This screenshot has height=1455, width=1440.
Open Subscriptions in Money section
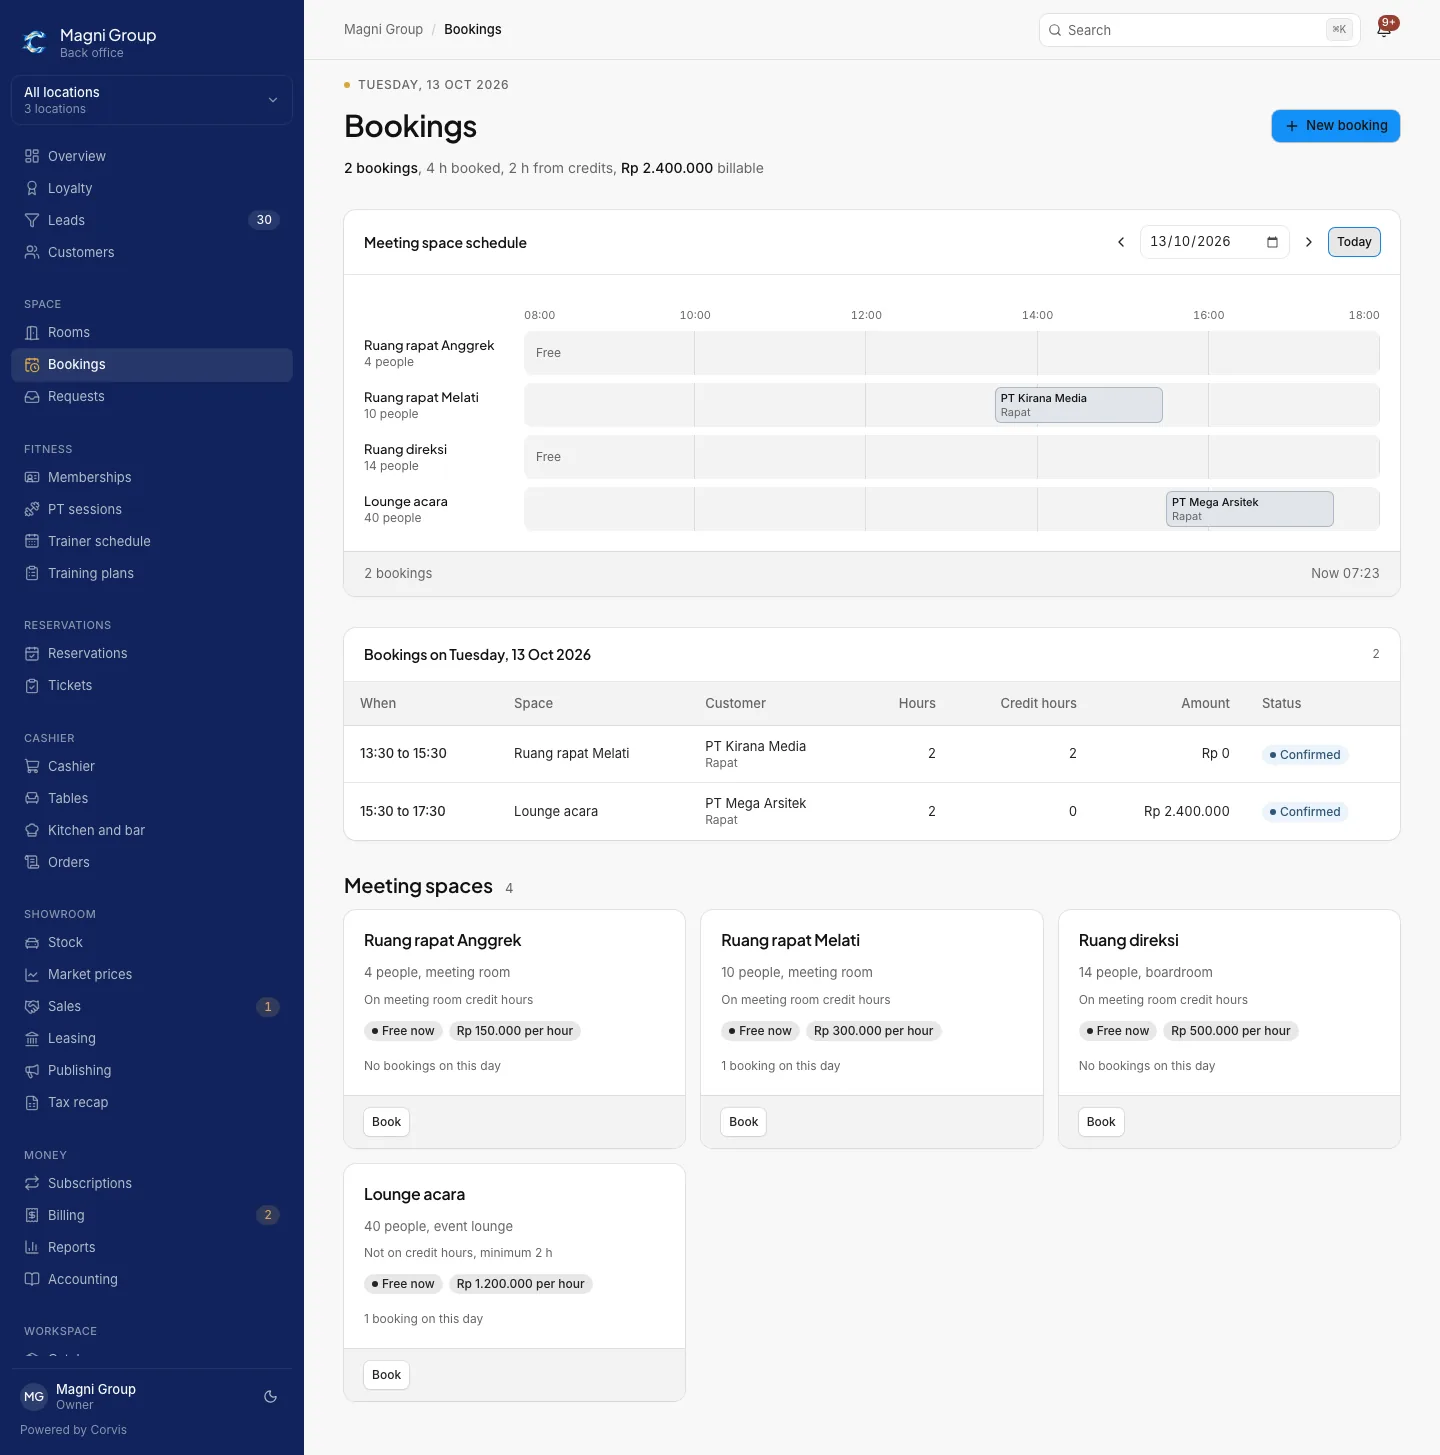[152, 1183]
